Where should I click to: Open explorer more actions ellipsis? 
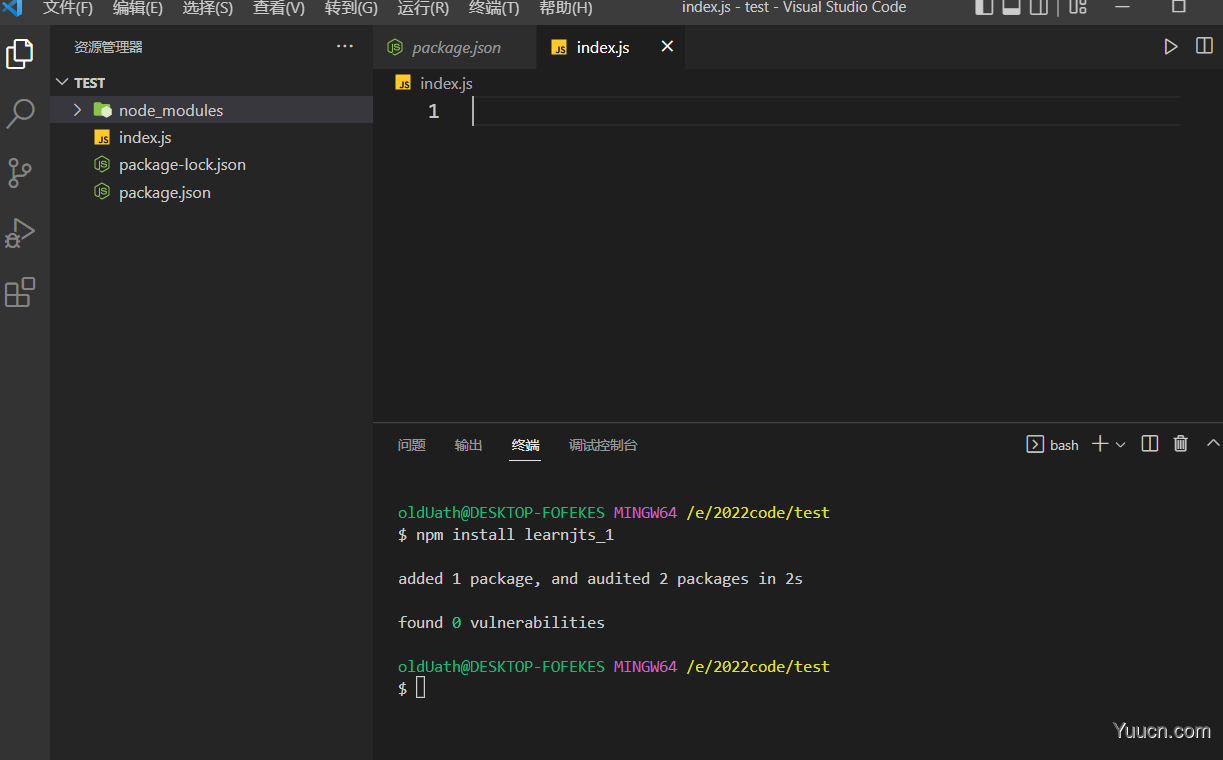click(345, 46)
